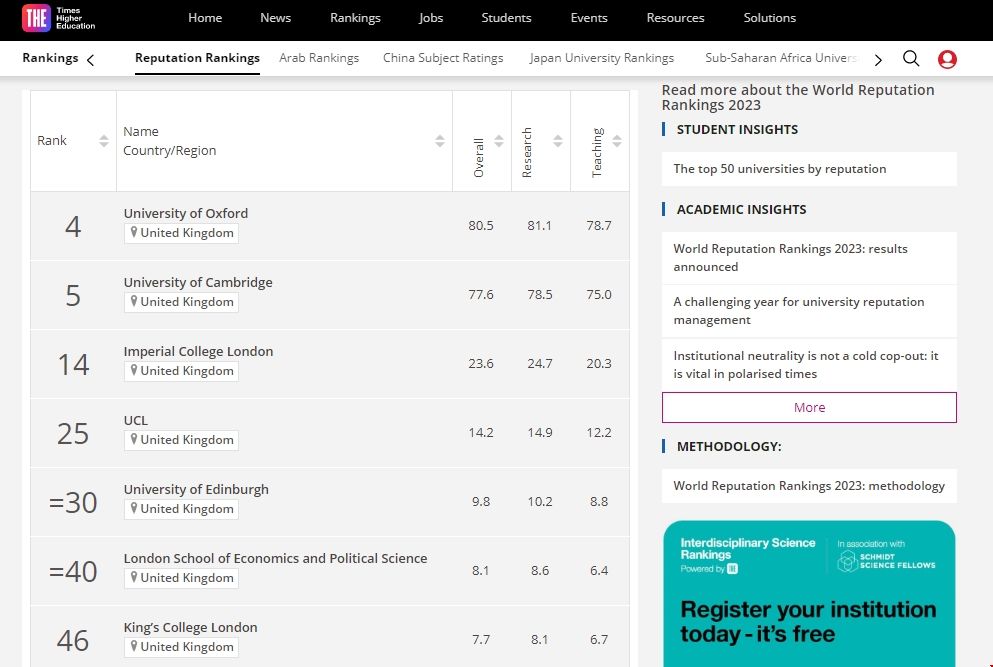Sort by Research score arrows

coord(558,141)
